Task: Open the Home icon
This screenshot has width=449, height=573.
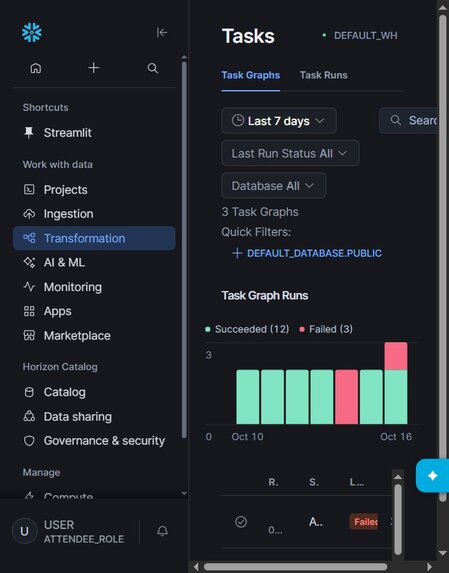Action: coord(35,68)
